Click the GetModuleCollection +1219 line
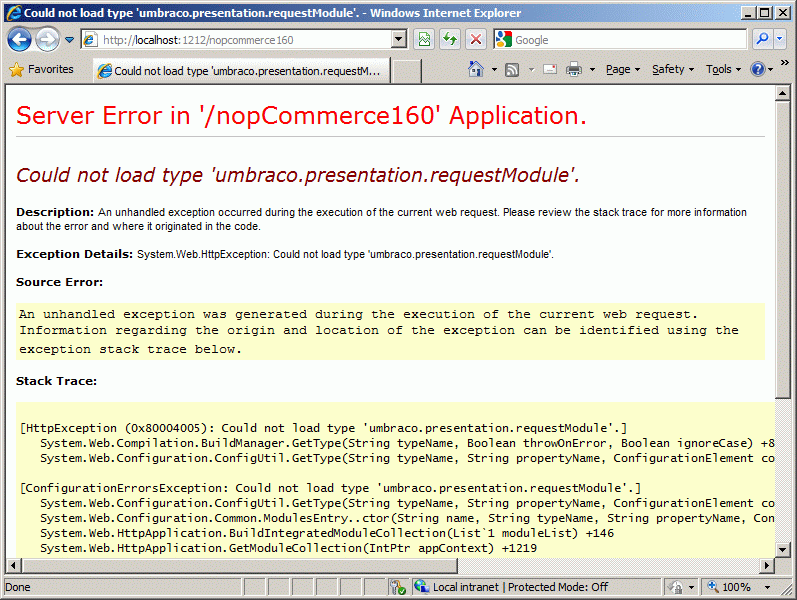 pyautogui.click(x=288, y=548)
